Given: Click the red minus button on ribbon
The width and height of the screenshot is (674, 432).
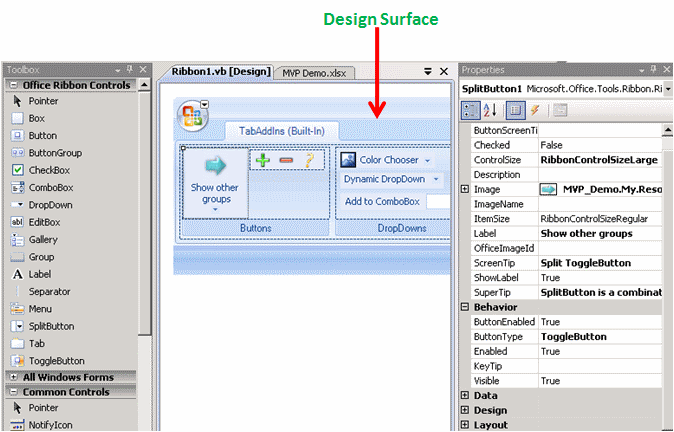Looking at the screenshot, I should [286, 160].
